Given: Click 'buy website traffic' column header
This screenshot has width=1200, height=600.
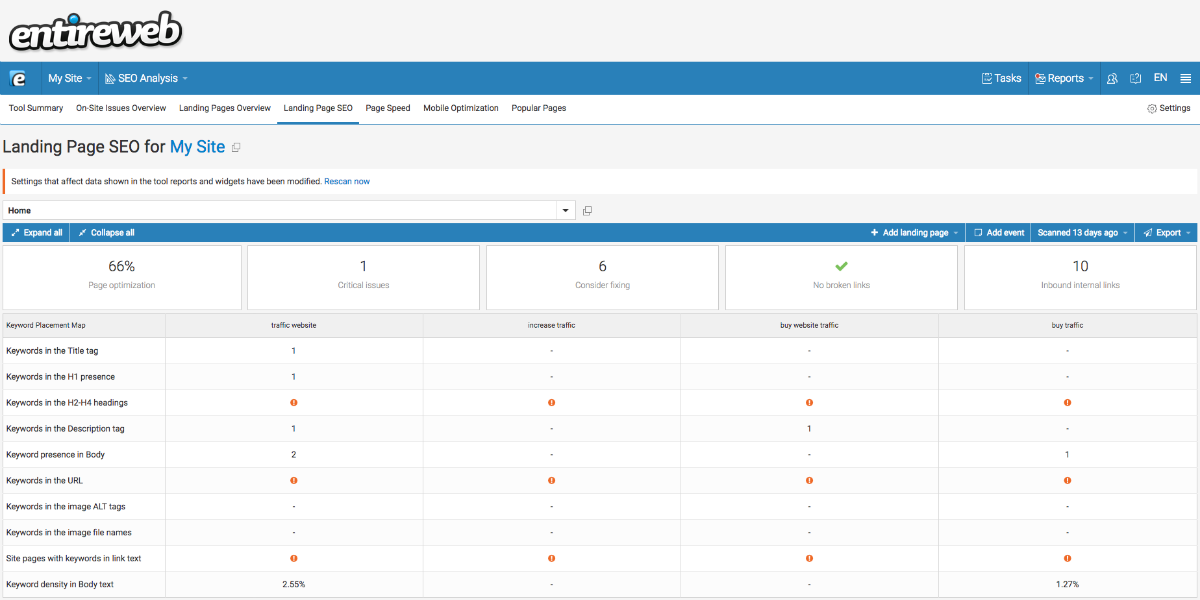Looking at the screenshot, I should [x=809, y=325].
